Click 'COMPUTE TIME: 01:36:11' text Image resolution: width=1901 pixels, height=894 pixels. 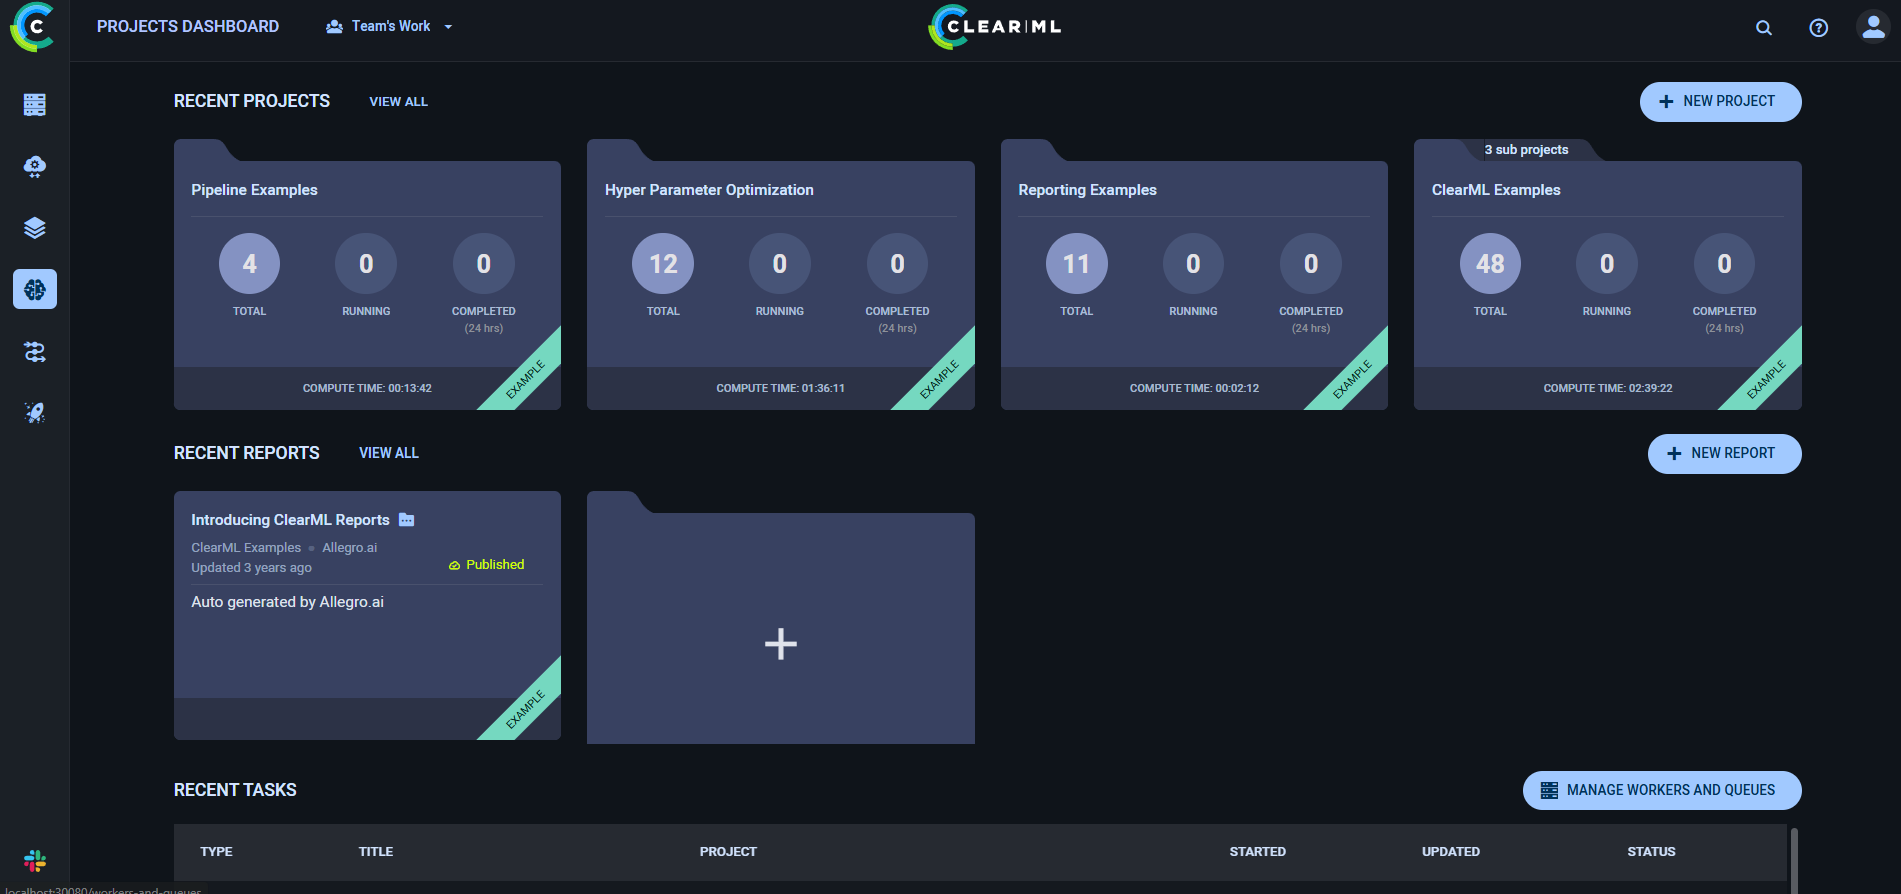click(781, 388)
